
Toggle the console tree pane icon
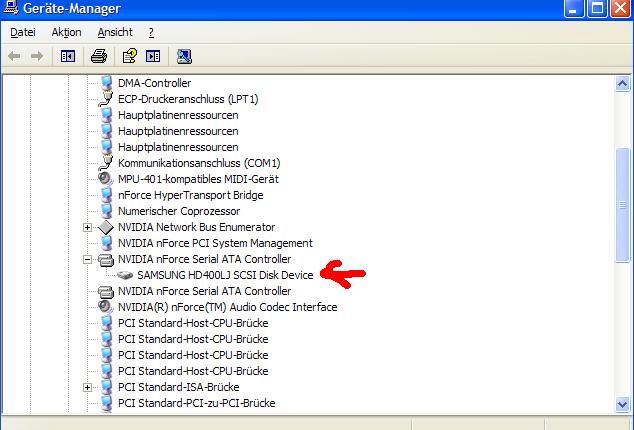(x=68, y=56)
